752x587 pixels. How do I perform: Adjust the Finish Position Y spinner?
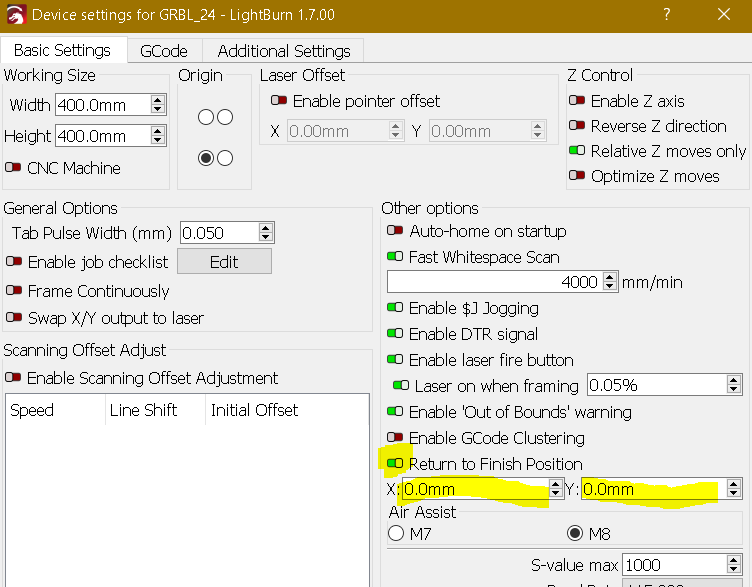coord(734,489)
